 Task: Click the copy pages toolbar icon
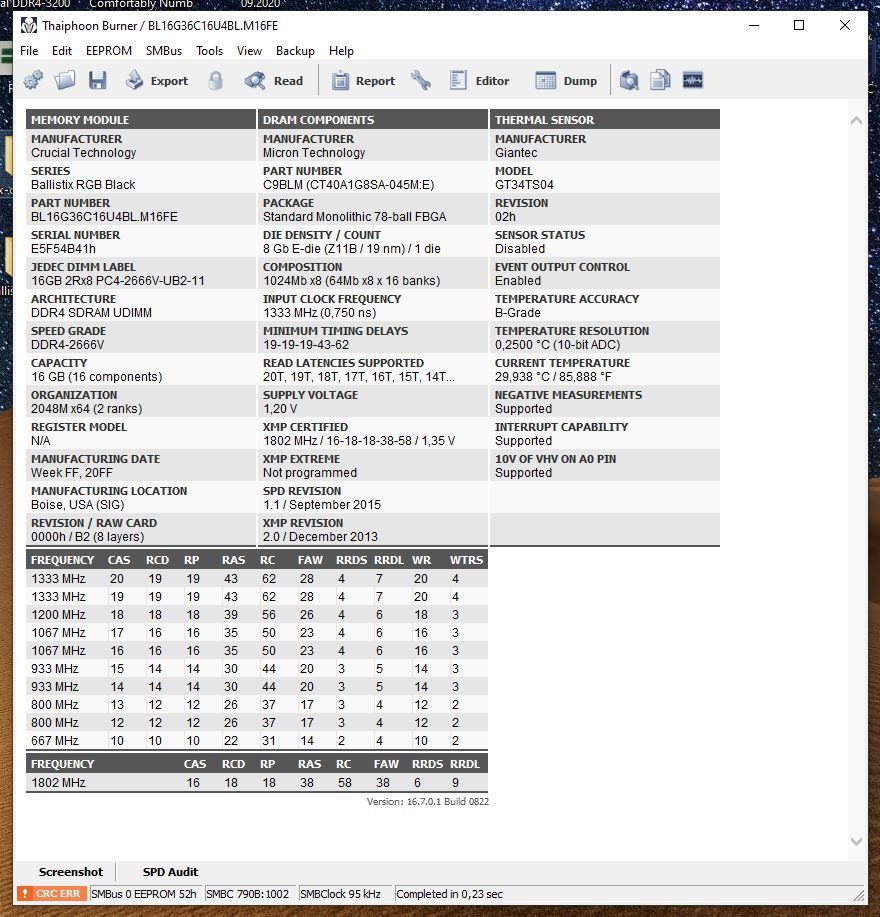coord(660,80)
